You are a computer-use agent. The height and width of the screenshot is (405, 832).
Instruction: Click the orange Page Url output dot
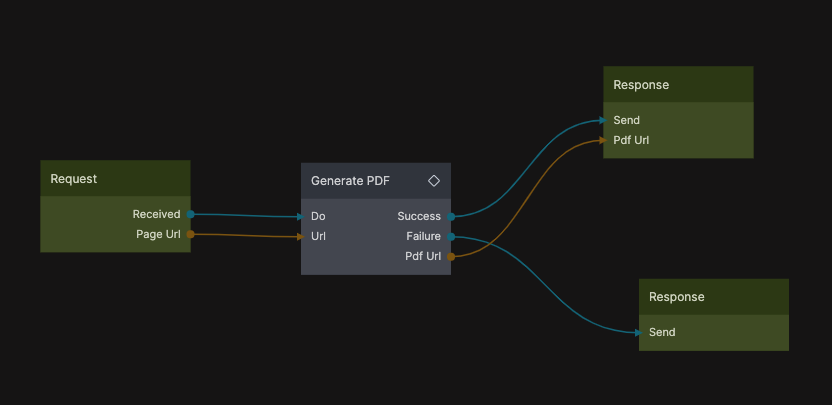point(190,234)
